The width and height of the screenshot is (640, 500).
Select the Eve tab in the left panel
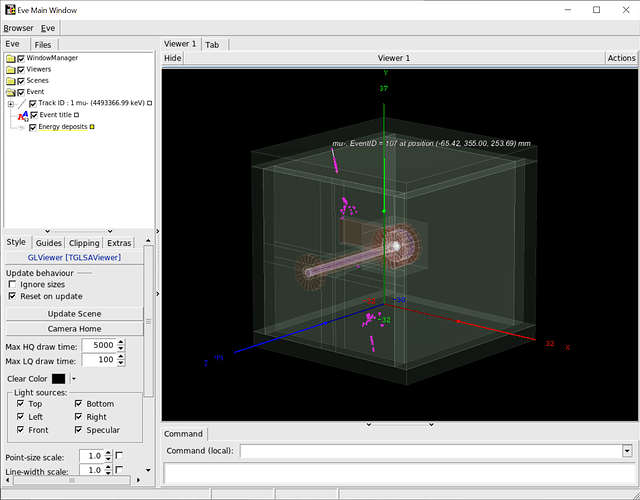[x=13, y=44]
